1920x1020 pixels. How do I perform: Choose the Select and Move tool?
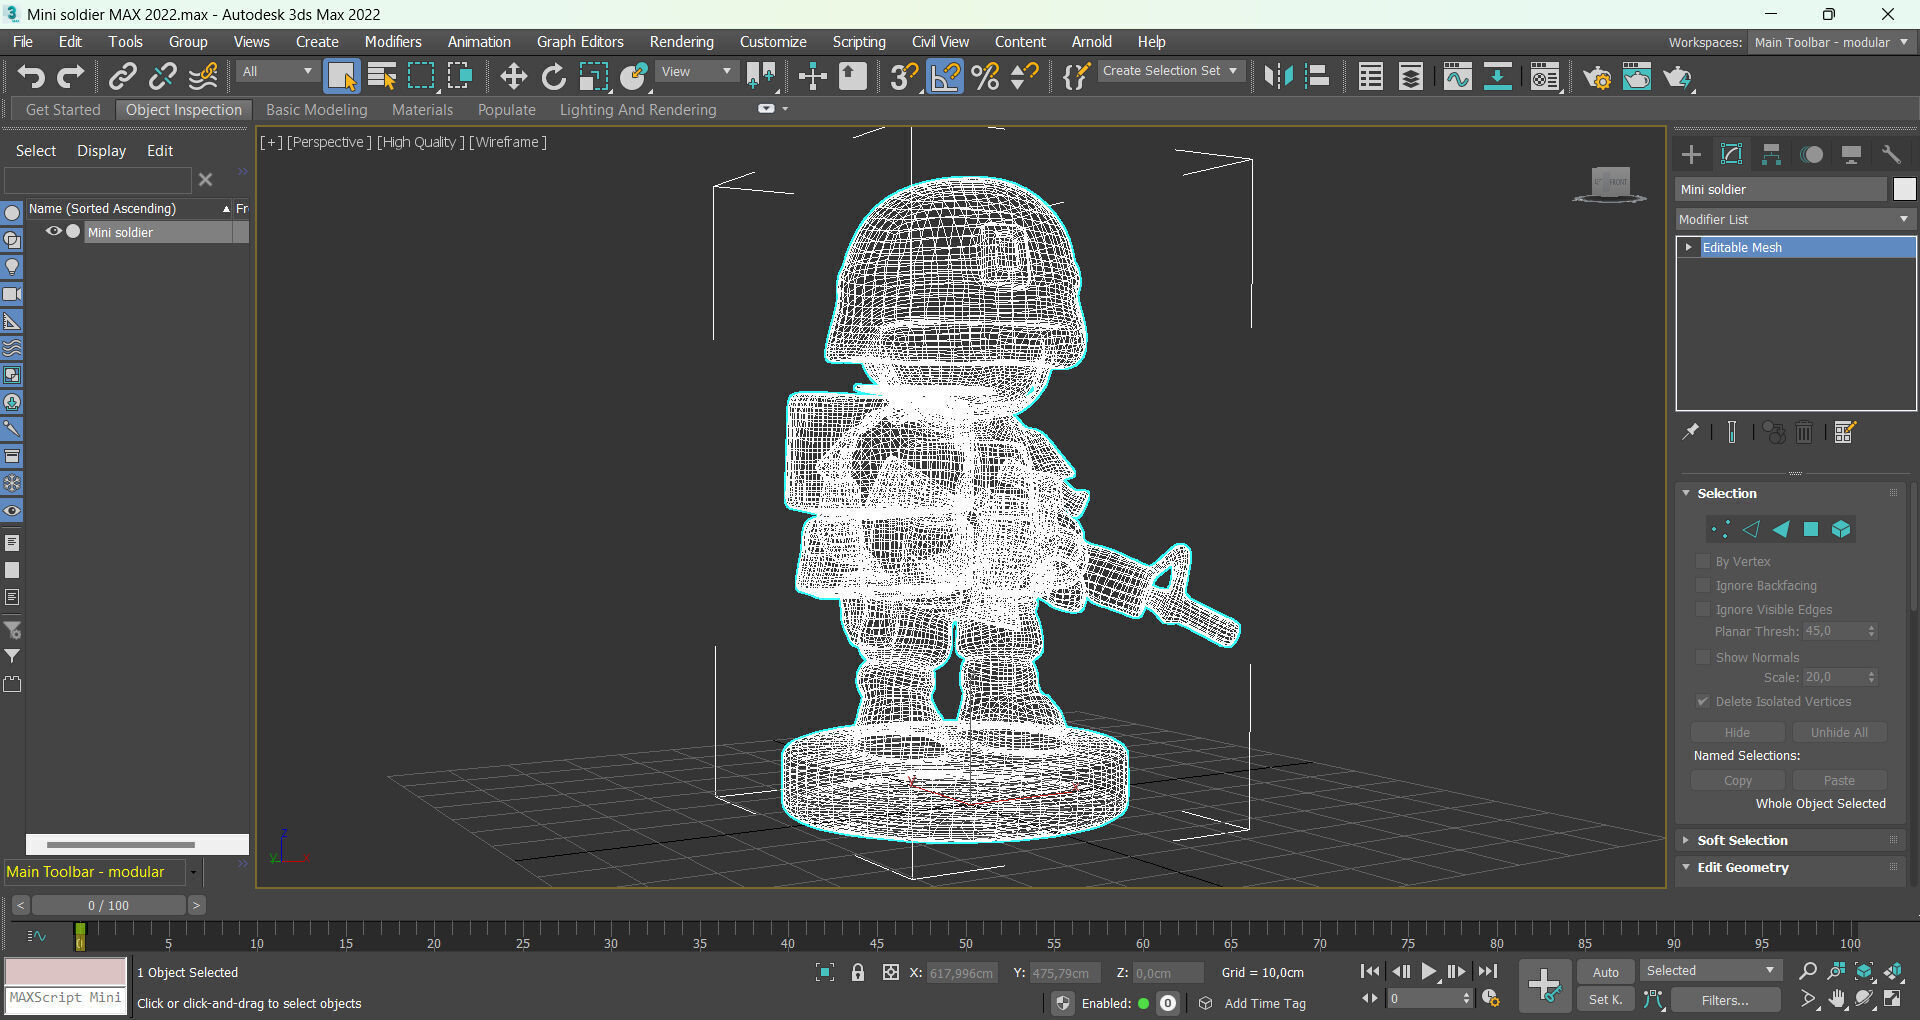pyautogui.click(x=513, y=77)
